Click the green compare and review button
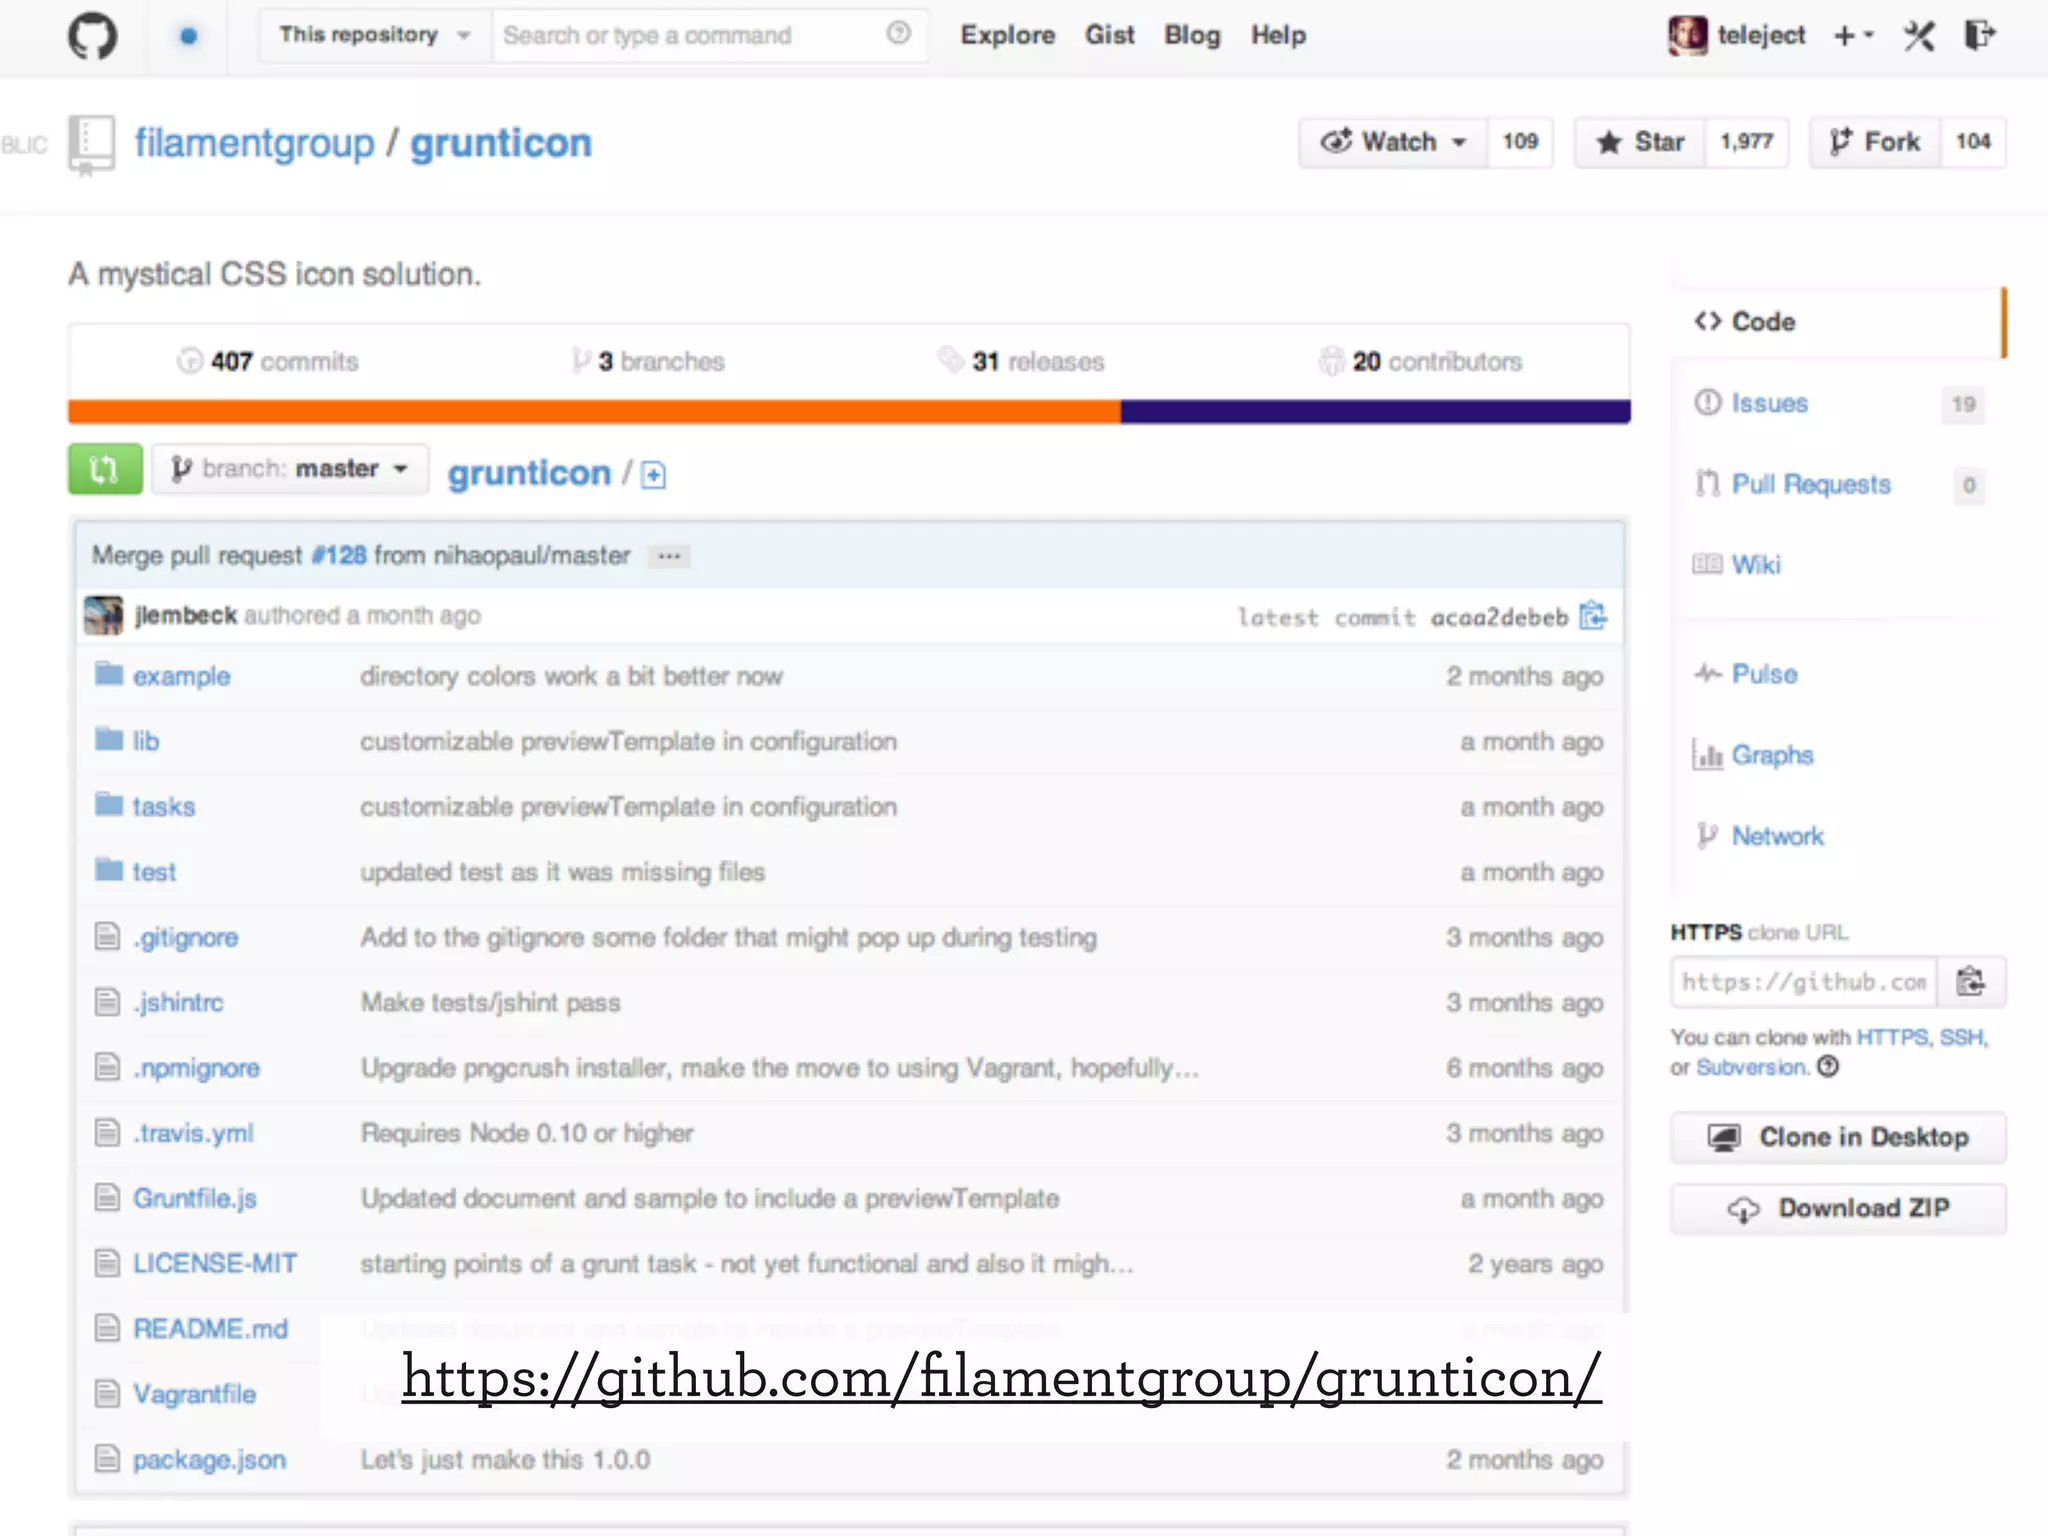Viewport: 2048px width, 1536px height. [x=105, y=469]
